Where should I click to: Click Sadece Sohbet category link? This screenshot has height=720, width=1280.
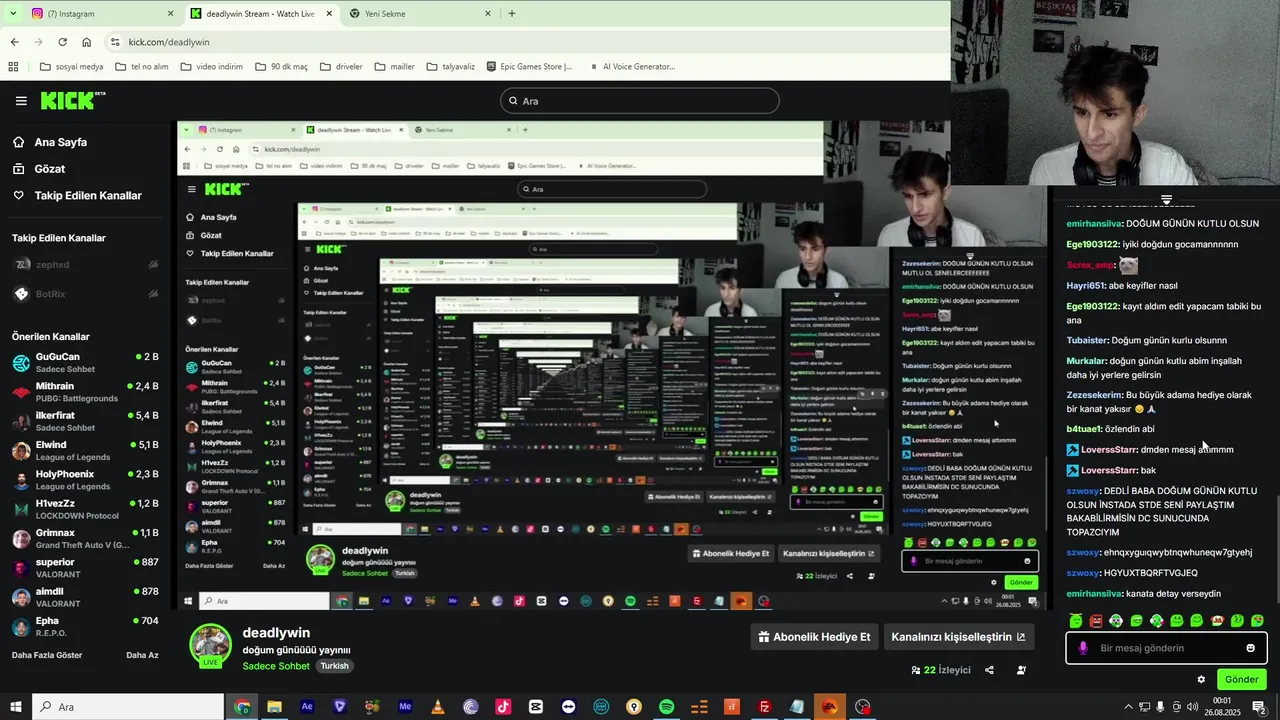click(276, 666)
